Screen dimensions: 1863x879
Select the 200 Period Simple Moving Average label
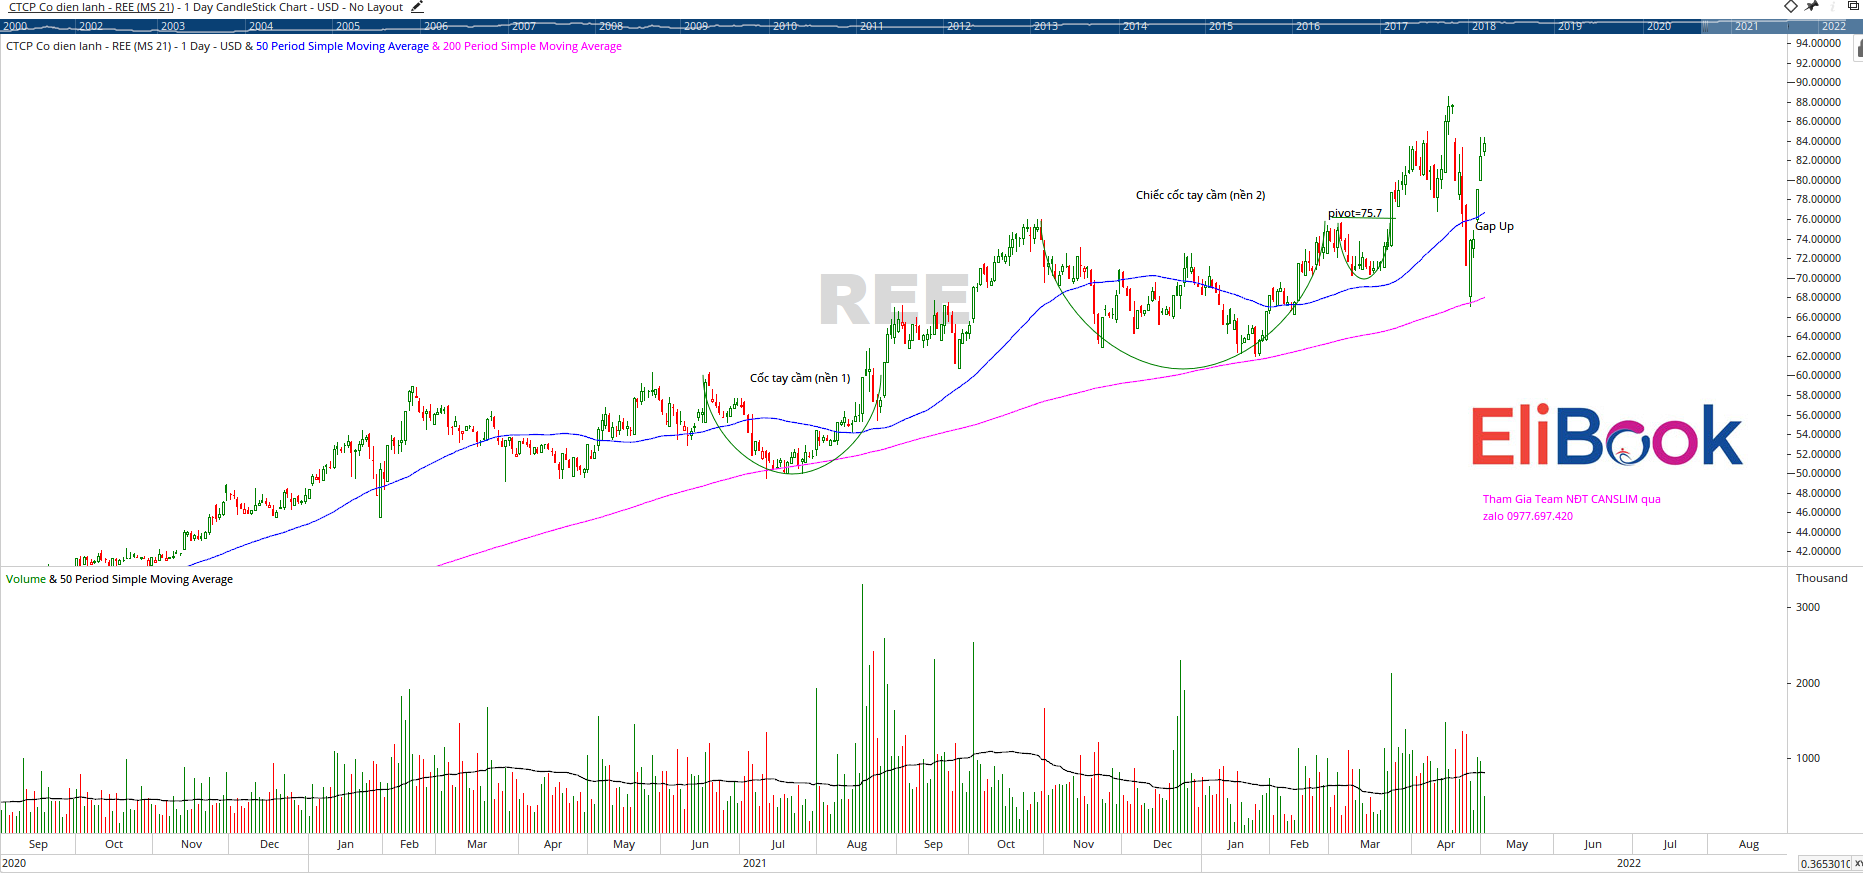click(x=532, y=46)
